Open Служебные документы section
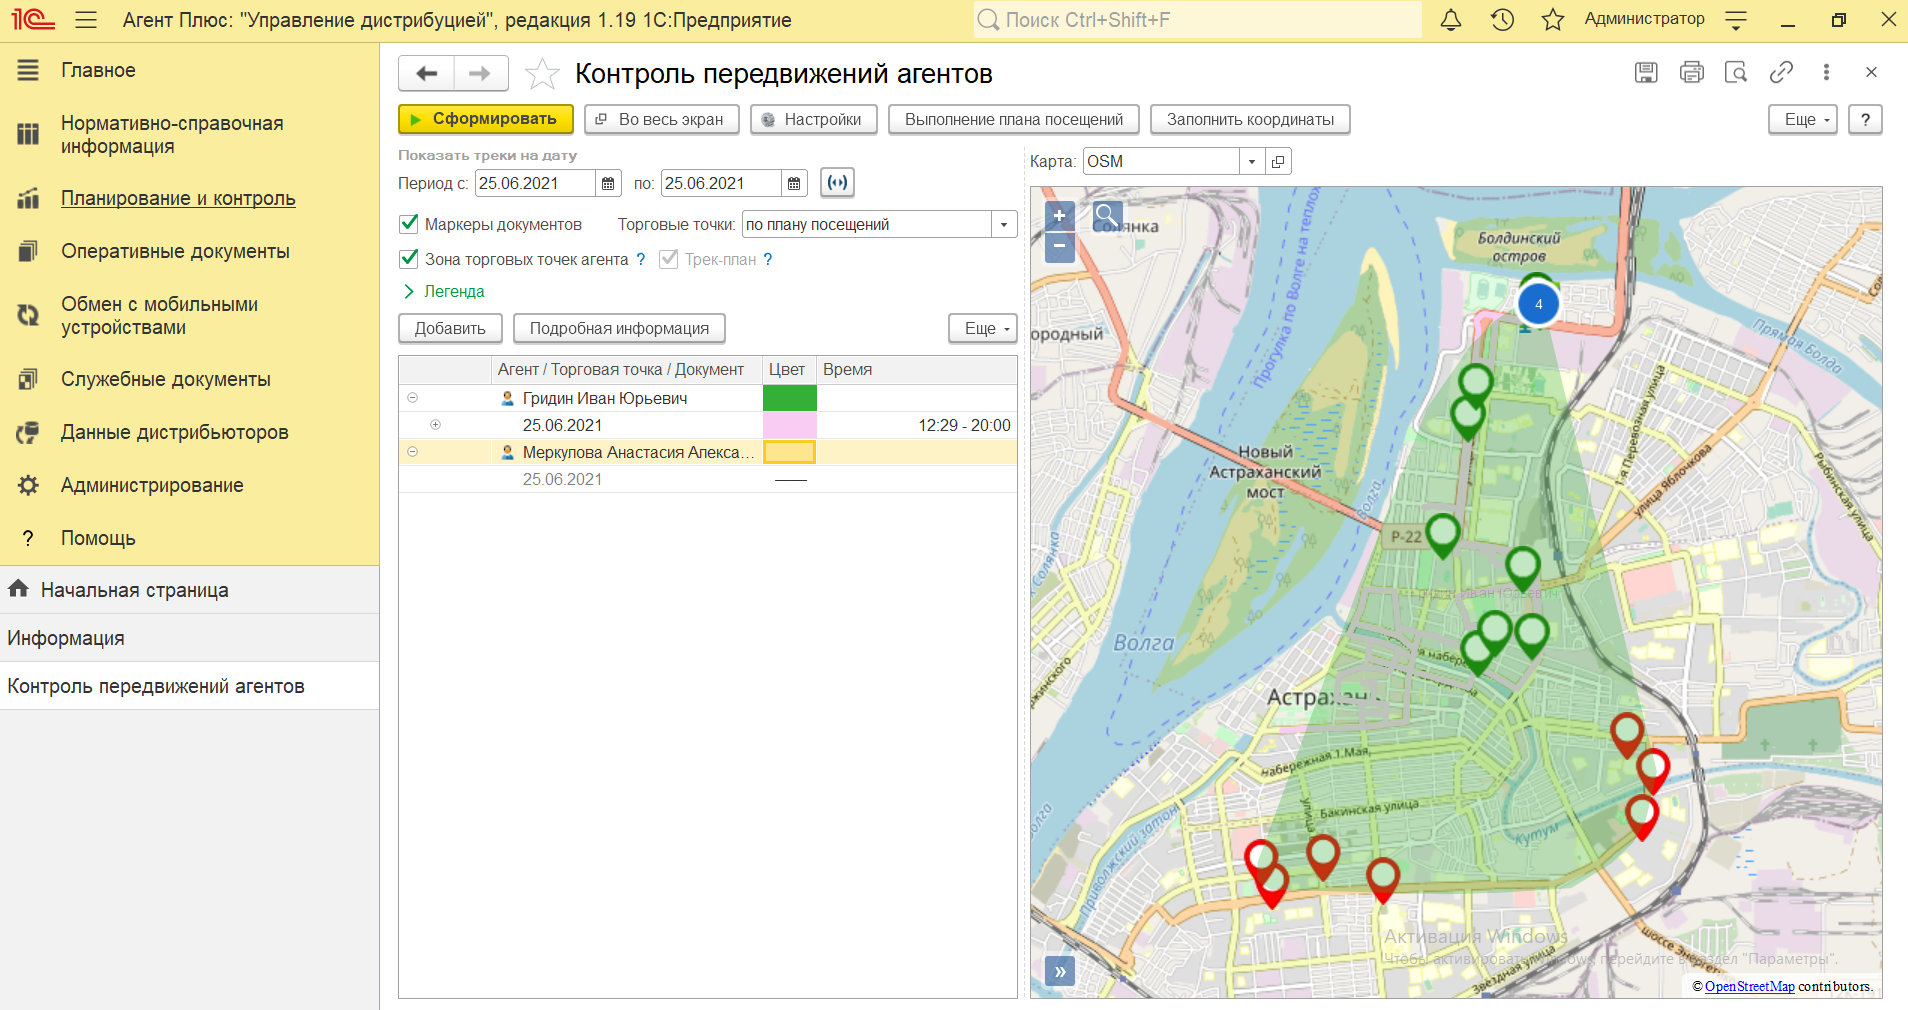1908x1010 pixels. [165, 379]
